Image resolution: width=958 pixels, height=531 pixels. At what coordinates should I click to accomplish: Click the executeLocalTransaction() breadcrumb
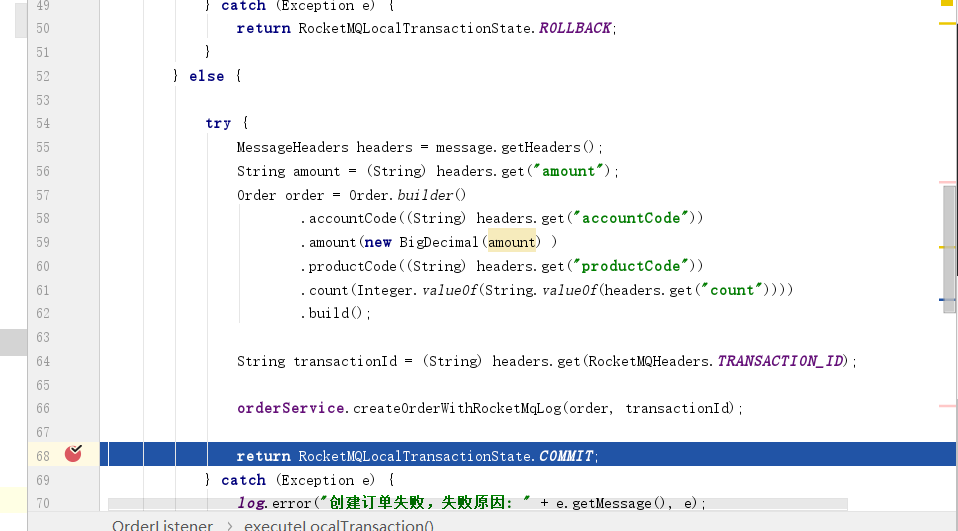click(x=339, y=525)
